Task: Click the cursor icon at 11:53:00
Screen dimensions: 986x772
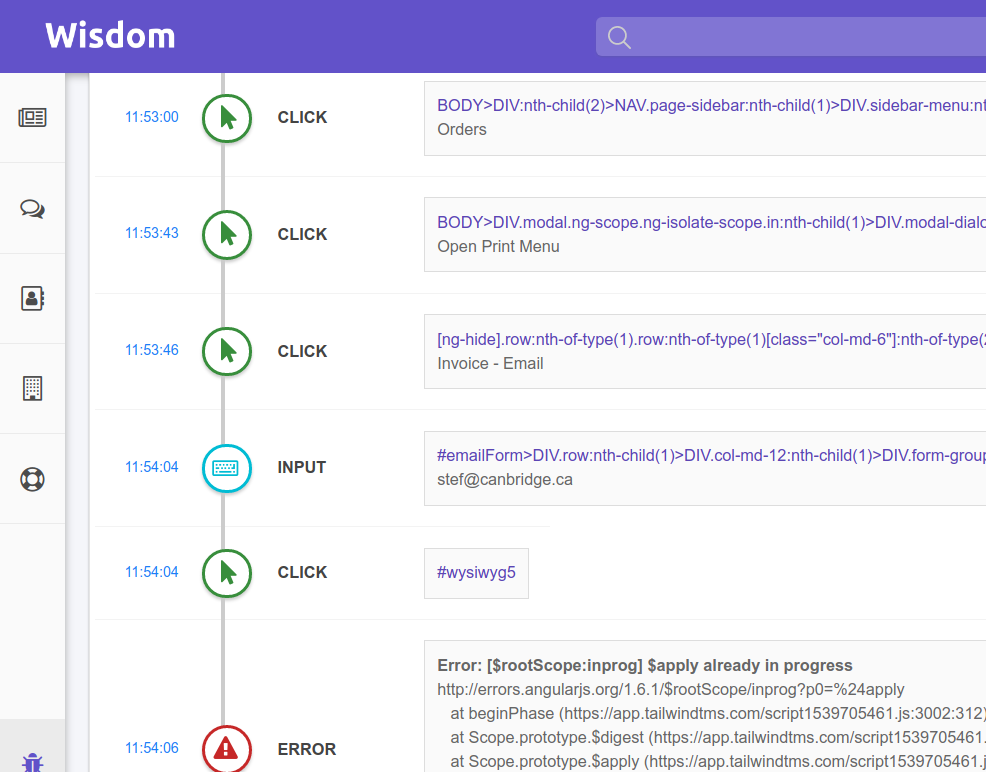Action: (227, 118)
